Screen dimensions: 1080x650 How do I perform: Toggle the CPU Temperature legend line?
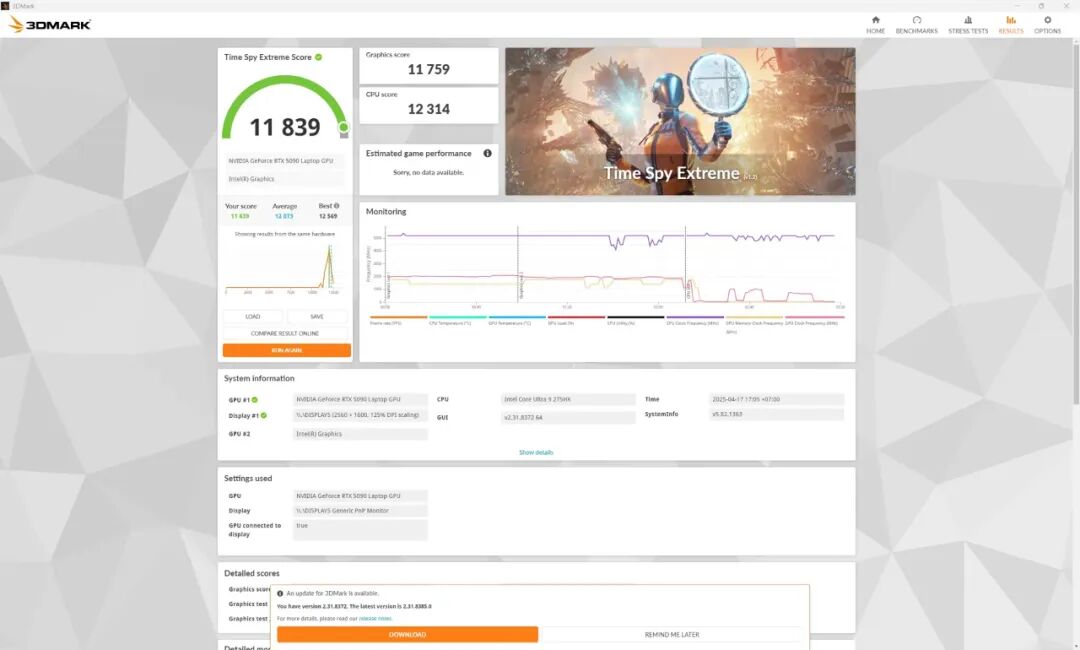pyautogui.click(x=457, y=320)
